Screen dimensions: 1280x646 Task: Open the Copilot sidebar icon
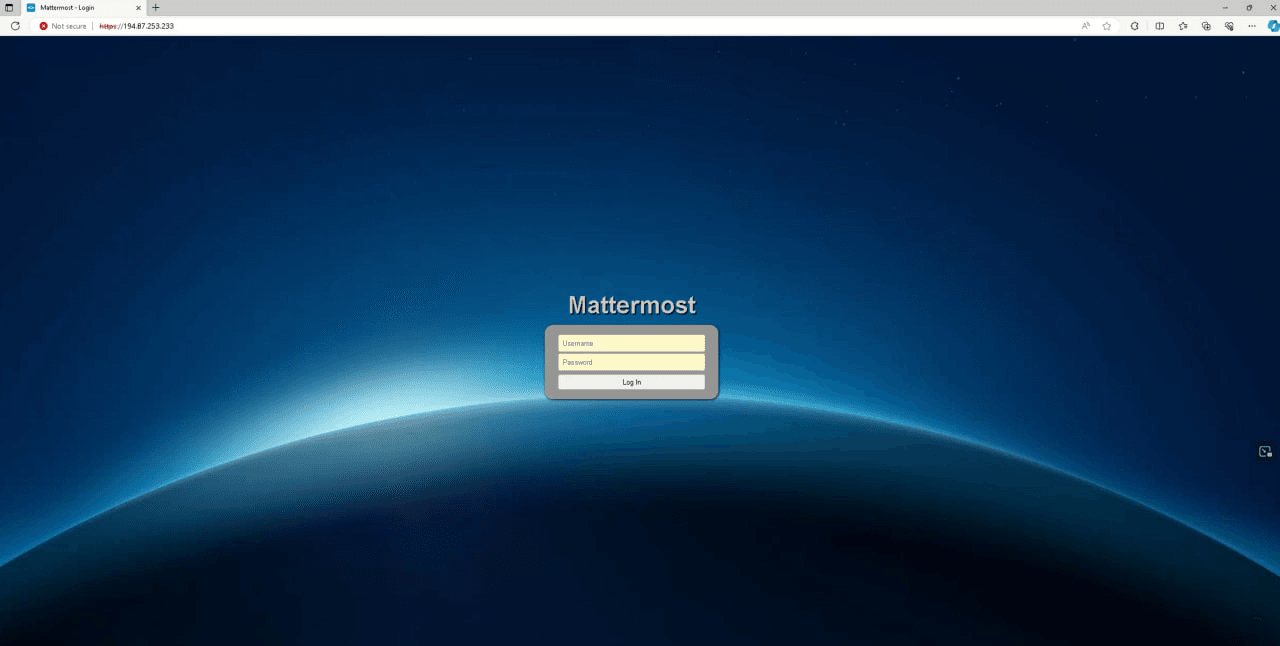(1271, 26)
